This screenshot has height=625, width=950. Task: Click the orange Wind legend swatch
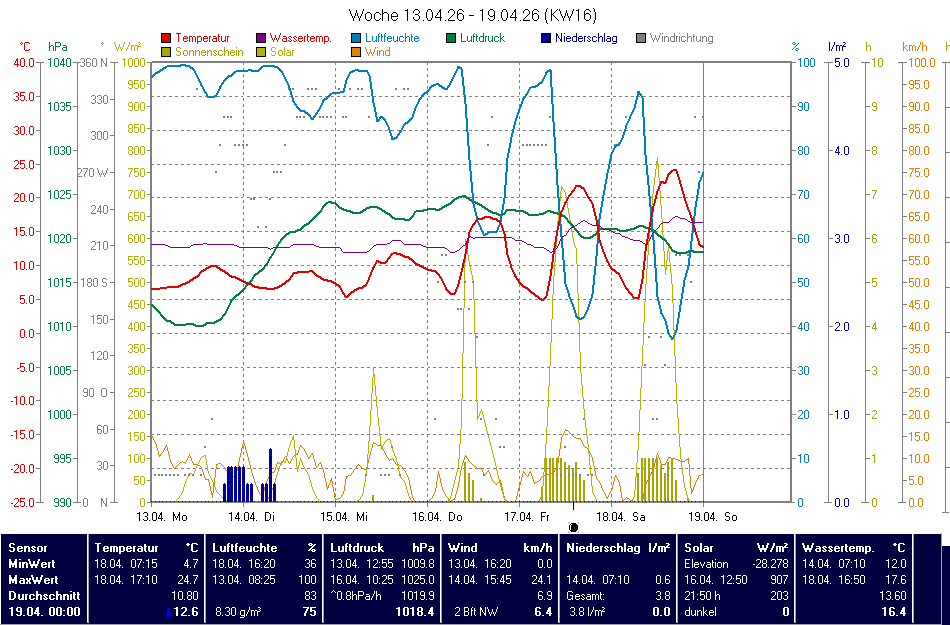(357, 52)
